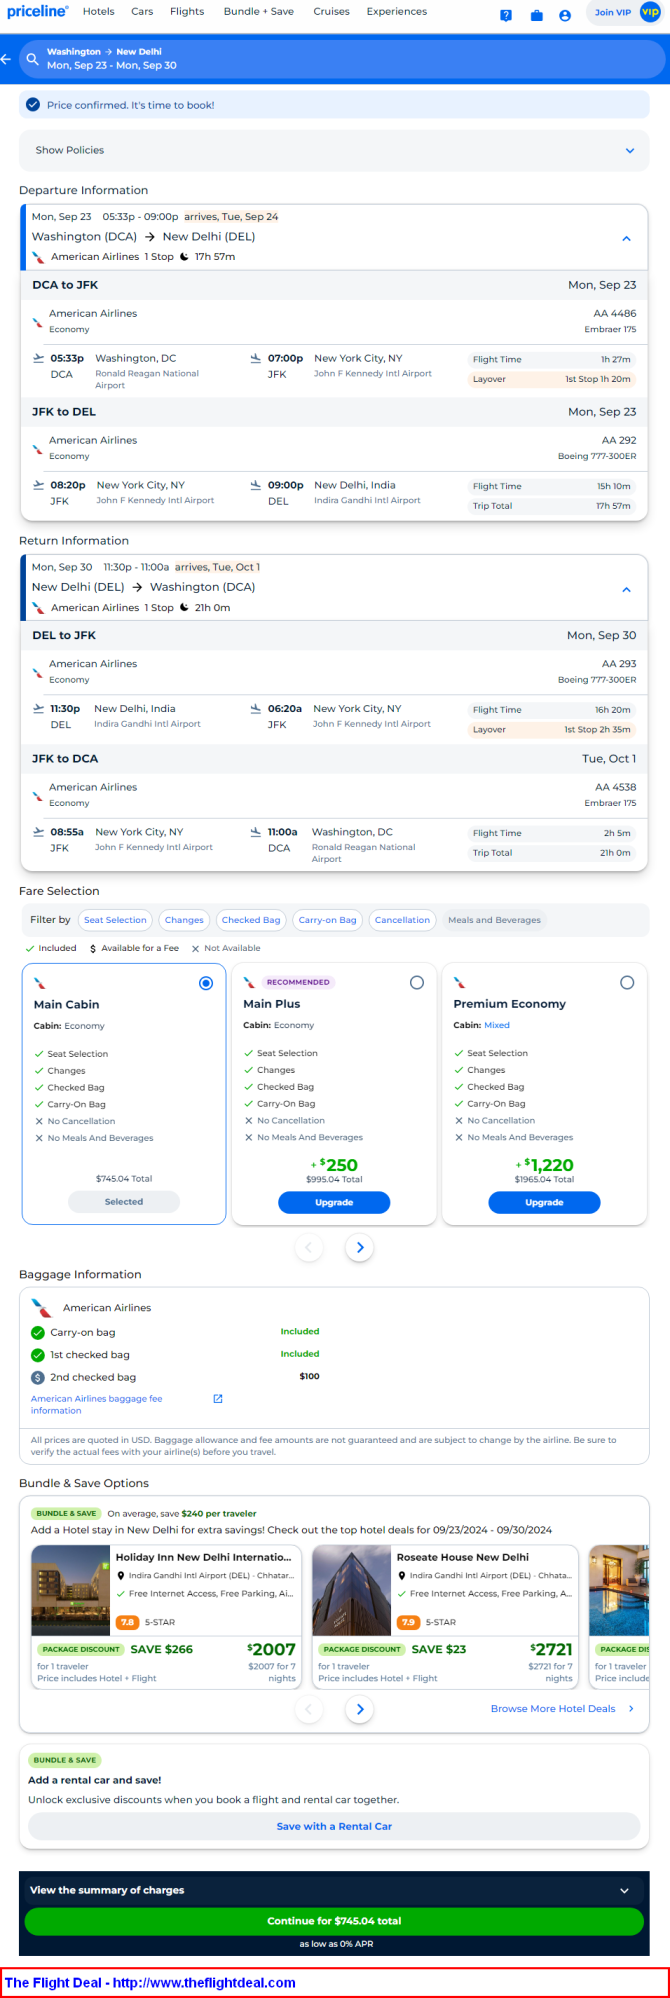Click the Join VIP button
Image resolution: width=670 pixels, height=1998 pixels.
pos(613,12)
